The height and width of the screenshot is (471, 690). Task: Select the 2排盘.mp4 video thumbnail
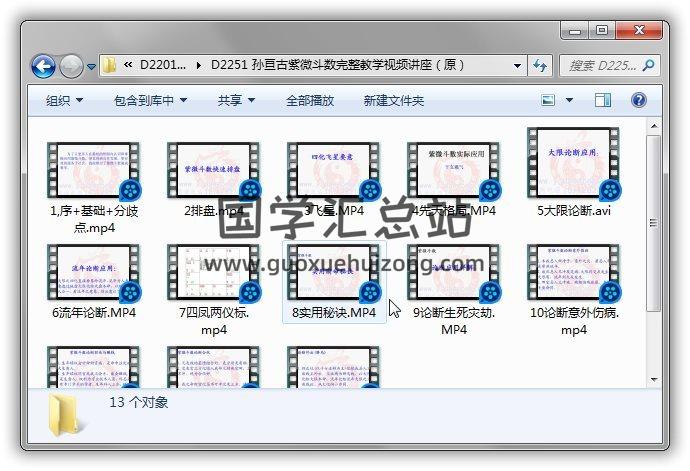[x=213, y=170]
